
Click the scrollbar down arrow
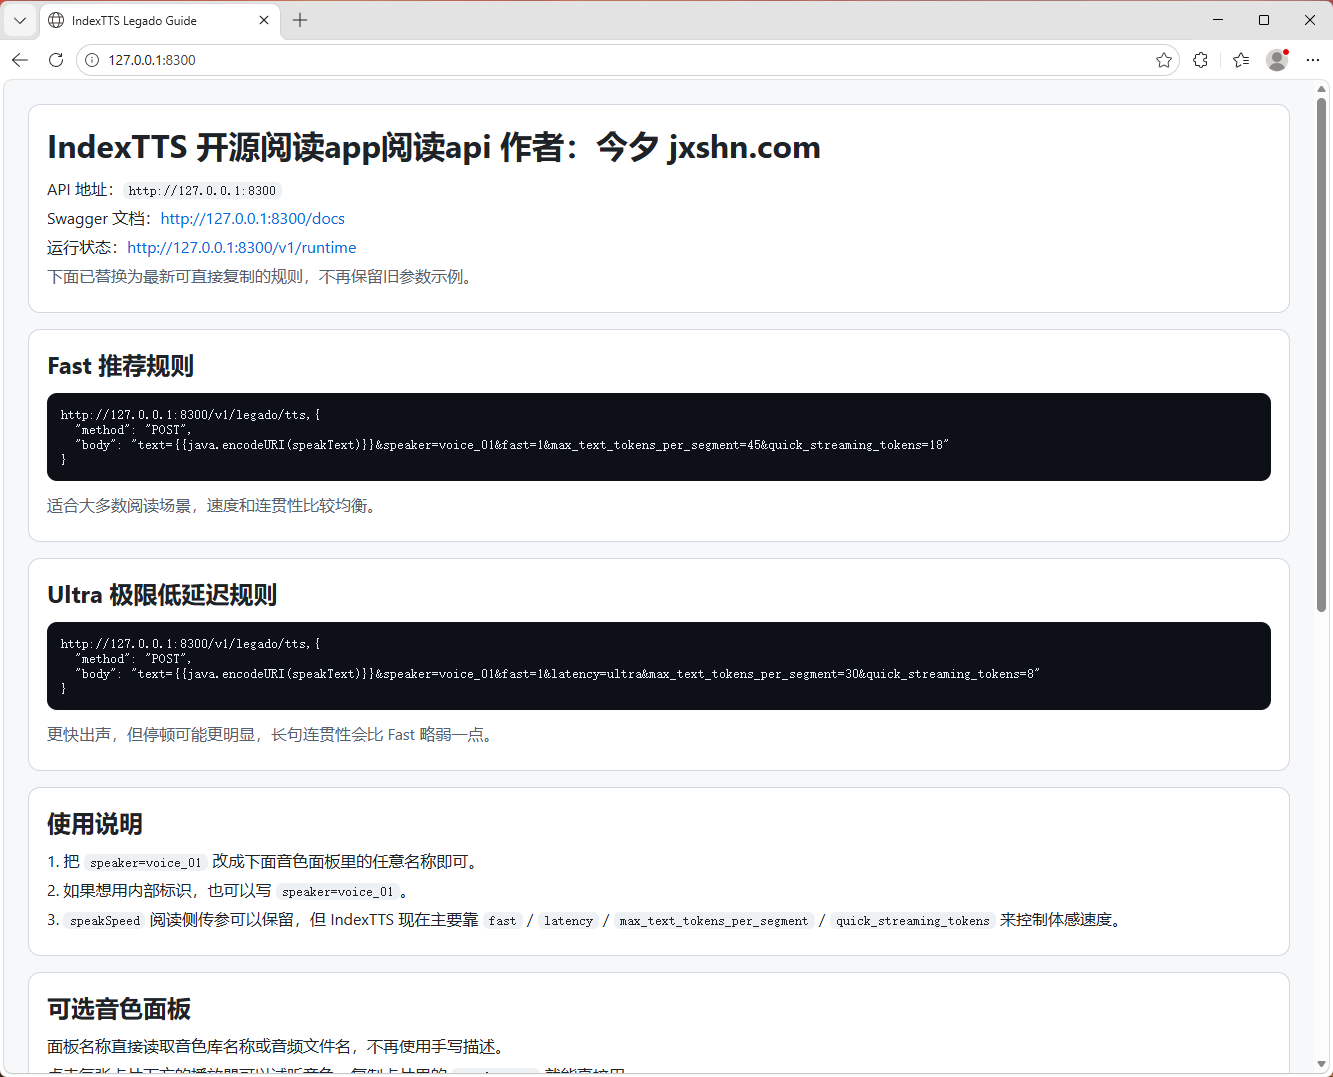click(1321, 1064)
